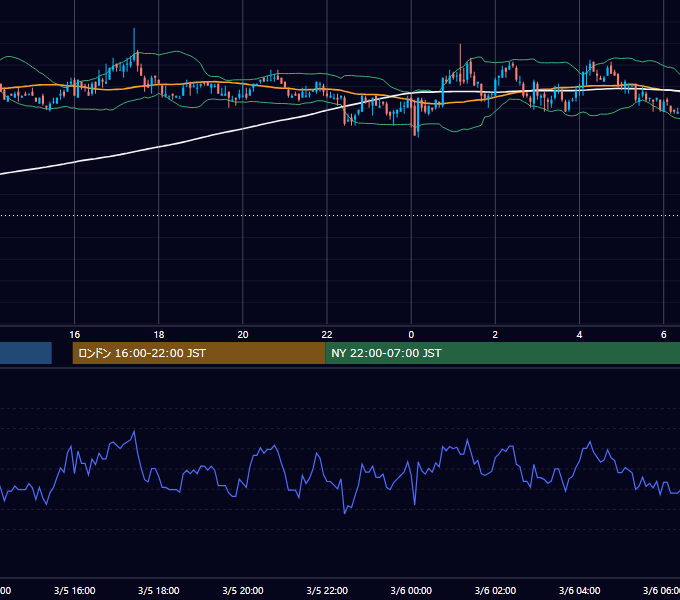This screenshot has width=680, height=600.
Task: Click the 3/6 04:00 time label
Action: tap(579, 591)
